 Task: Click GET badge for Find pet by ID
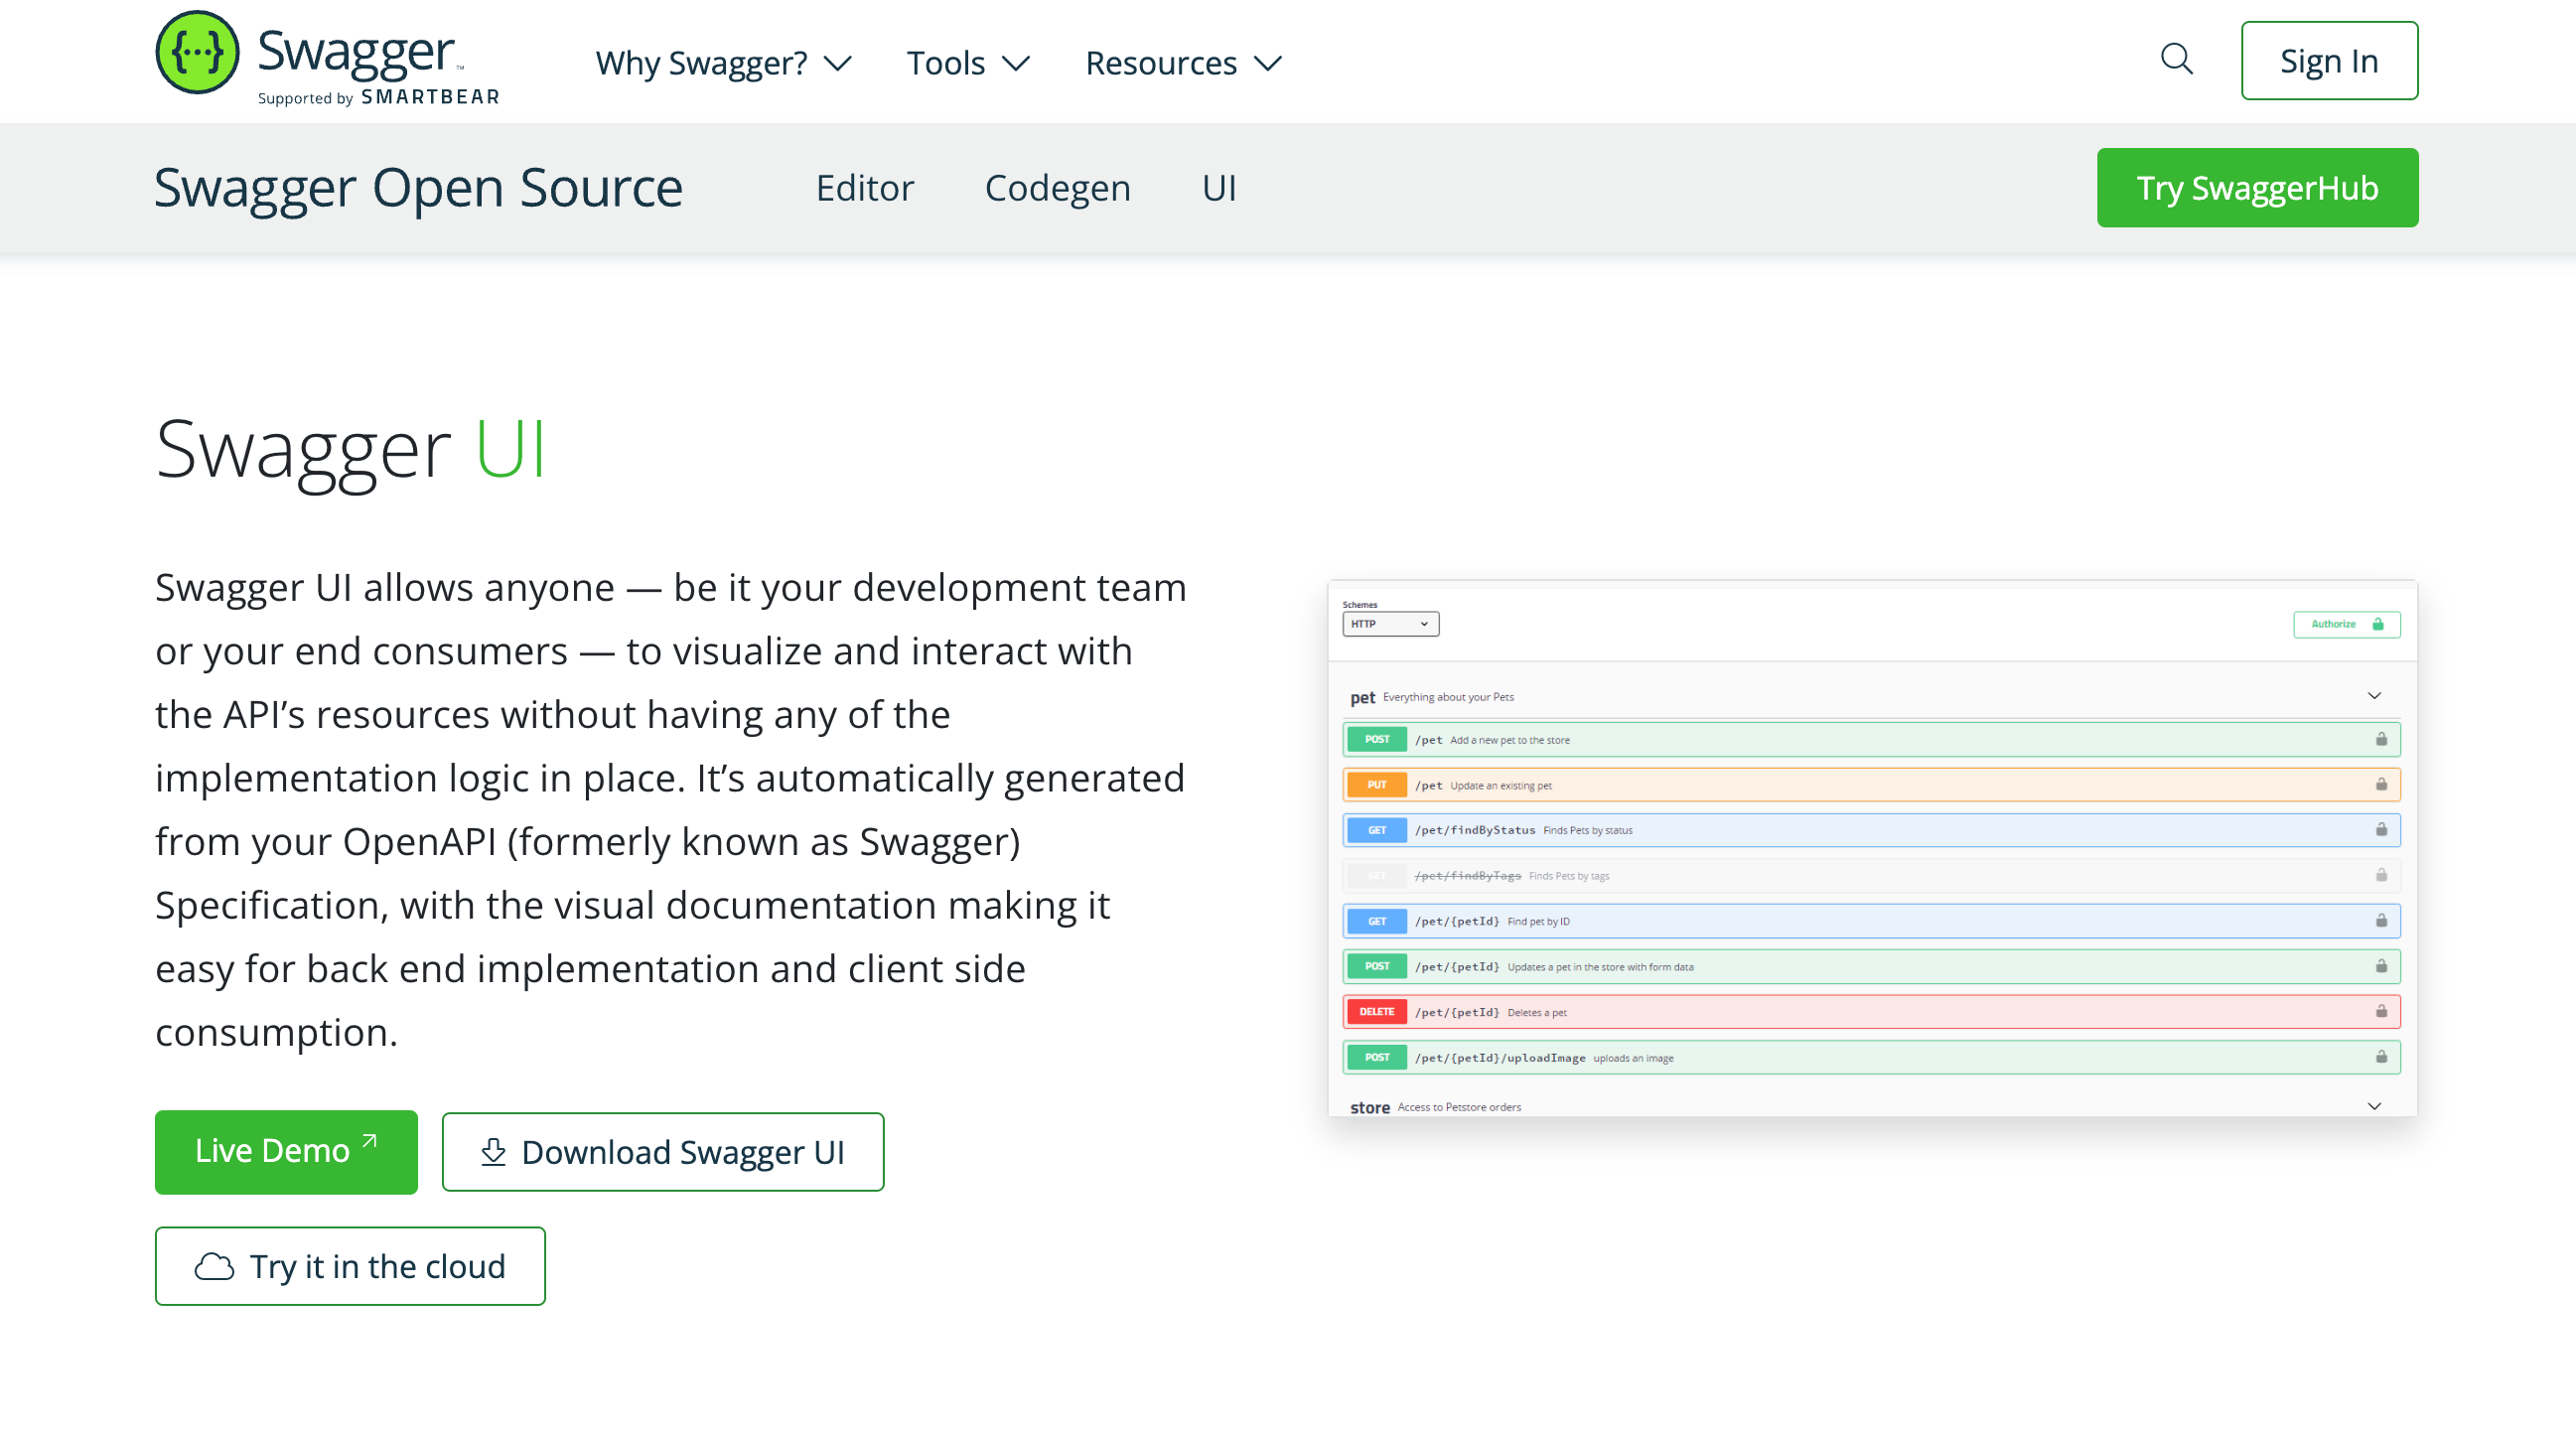point(1377,921)
